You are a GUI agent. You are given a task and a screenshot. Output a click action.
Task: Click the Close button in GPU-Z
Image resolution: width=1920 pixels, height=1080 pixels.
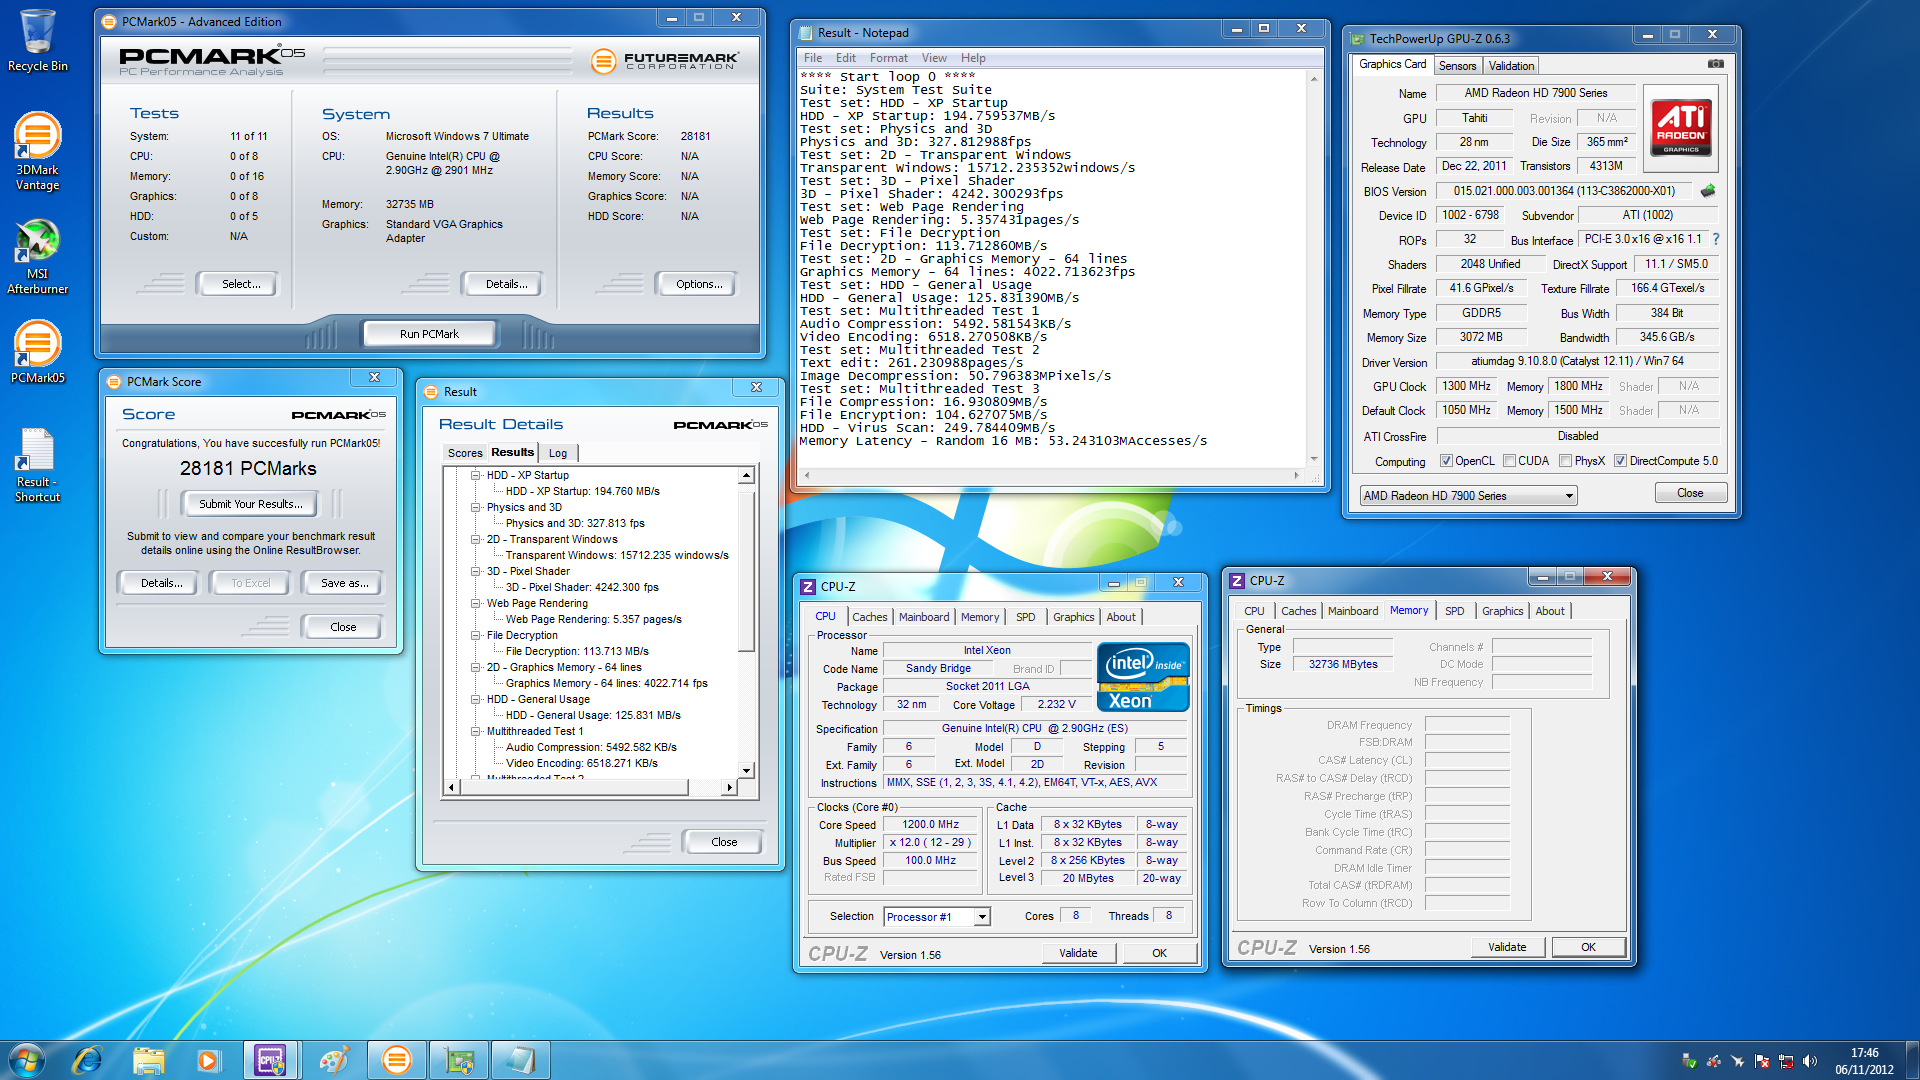[x=1690, y=493]
